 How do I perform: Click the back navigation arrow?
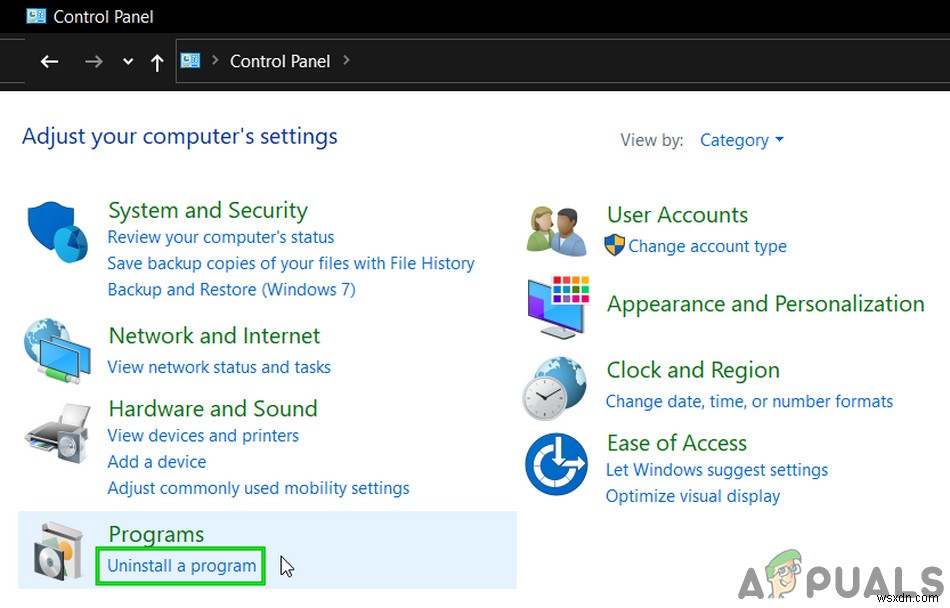(49, 61)
